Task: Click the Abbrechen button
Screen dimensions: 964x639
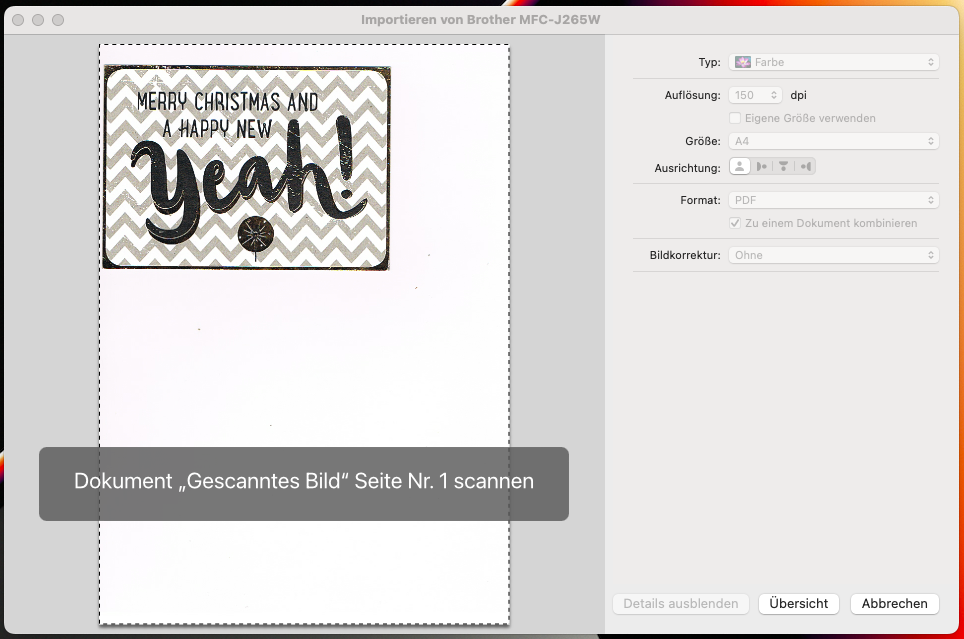Action: pyautogui.click(x=895, y=604)
